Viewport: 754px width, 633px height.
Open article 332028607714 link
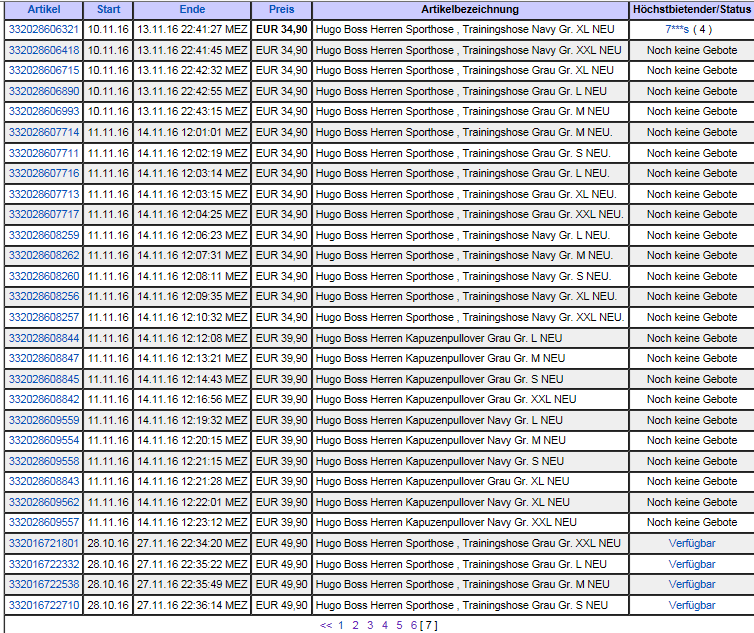click(x=44, y=132)
